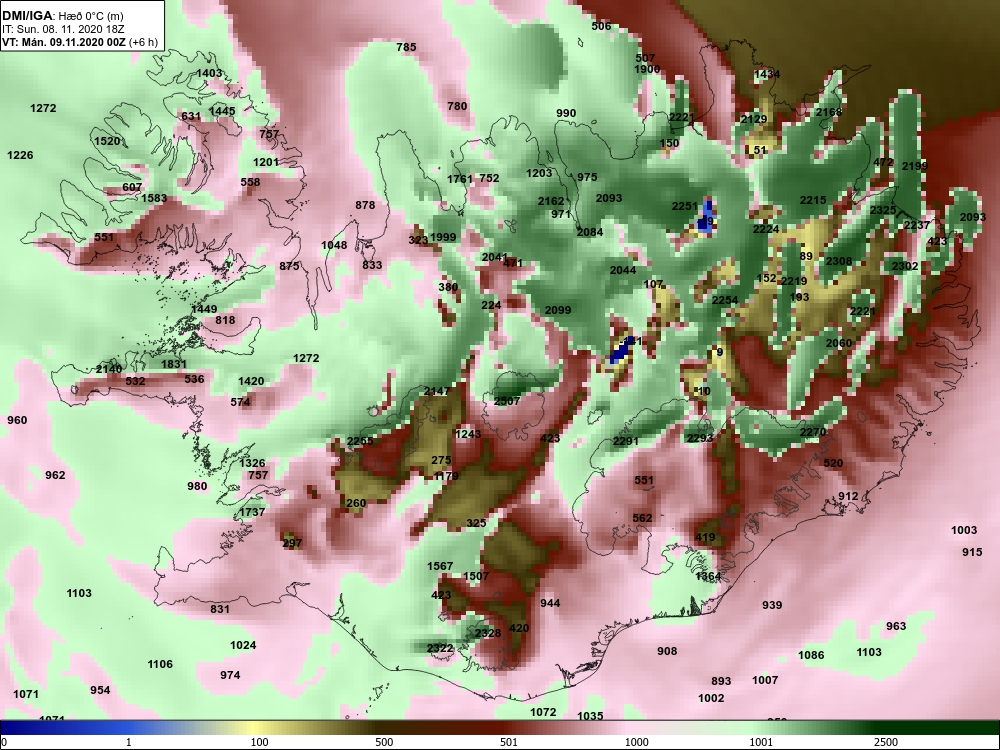The height and width of the screenshot is (750, 1000).
Task: Click the color scale label "1000"
Action: click(x=636, y=742)
